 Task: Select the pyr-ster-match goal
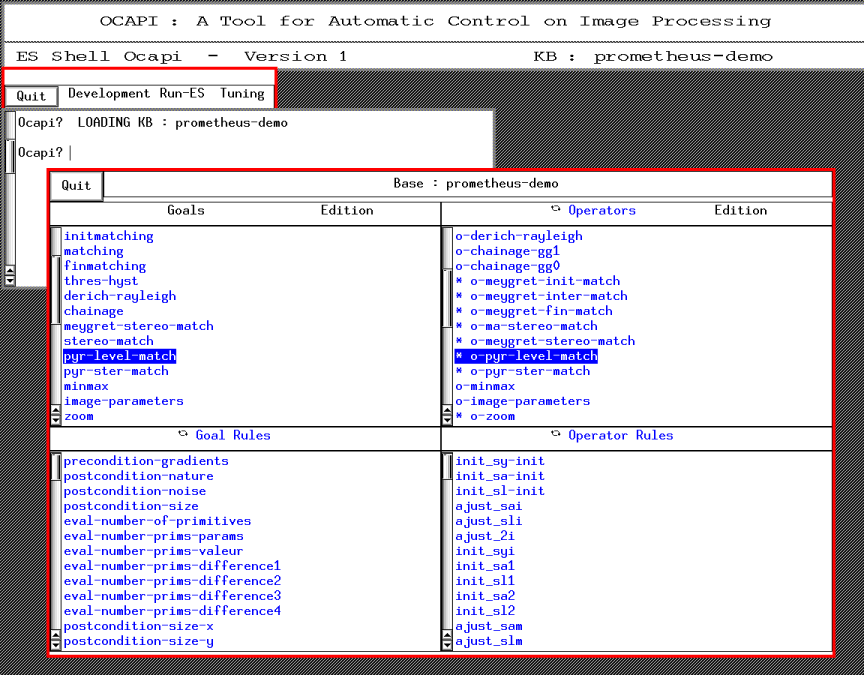point(116,371)
